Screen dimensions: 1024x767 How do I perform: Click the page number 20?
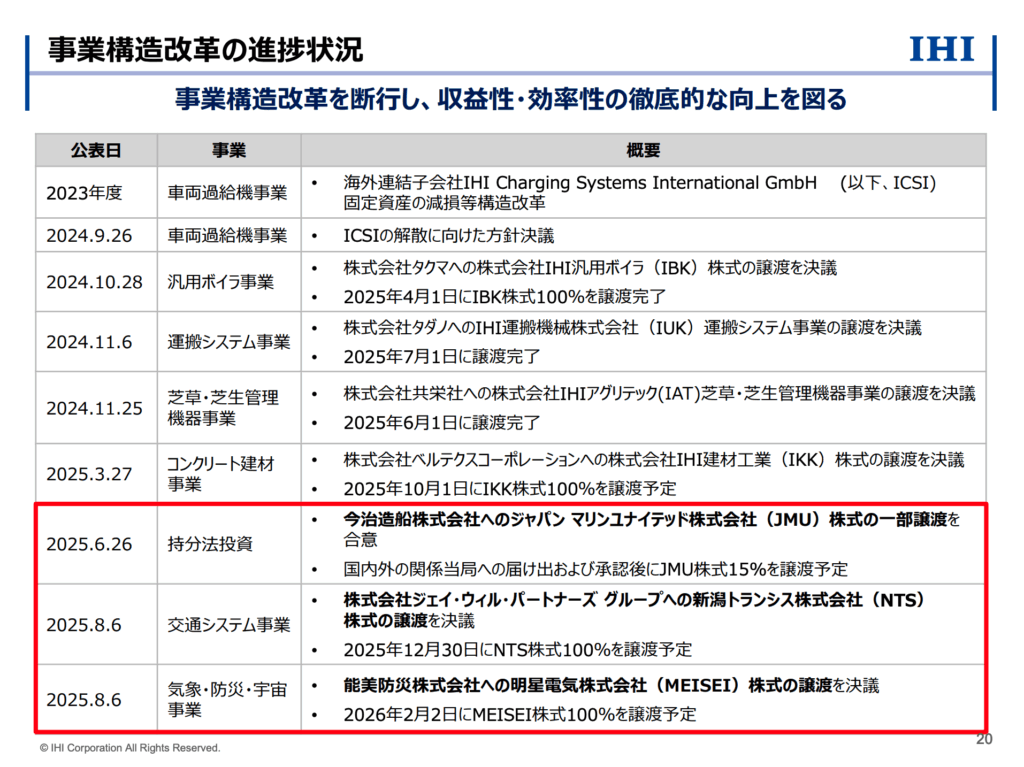tap(984, 739)
